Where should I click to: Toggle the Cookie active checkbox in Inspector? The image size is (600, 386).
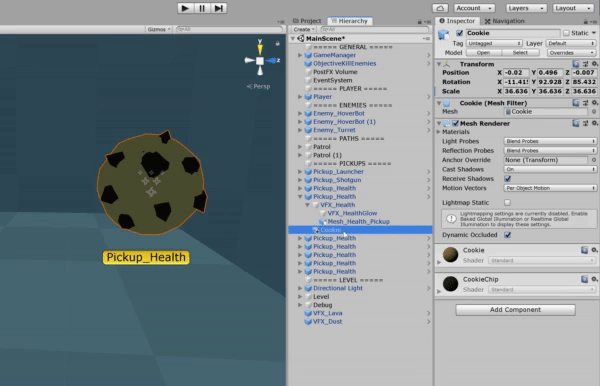pyautogui.click(x=460, y=33)
